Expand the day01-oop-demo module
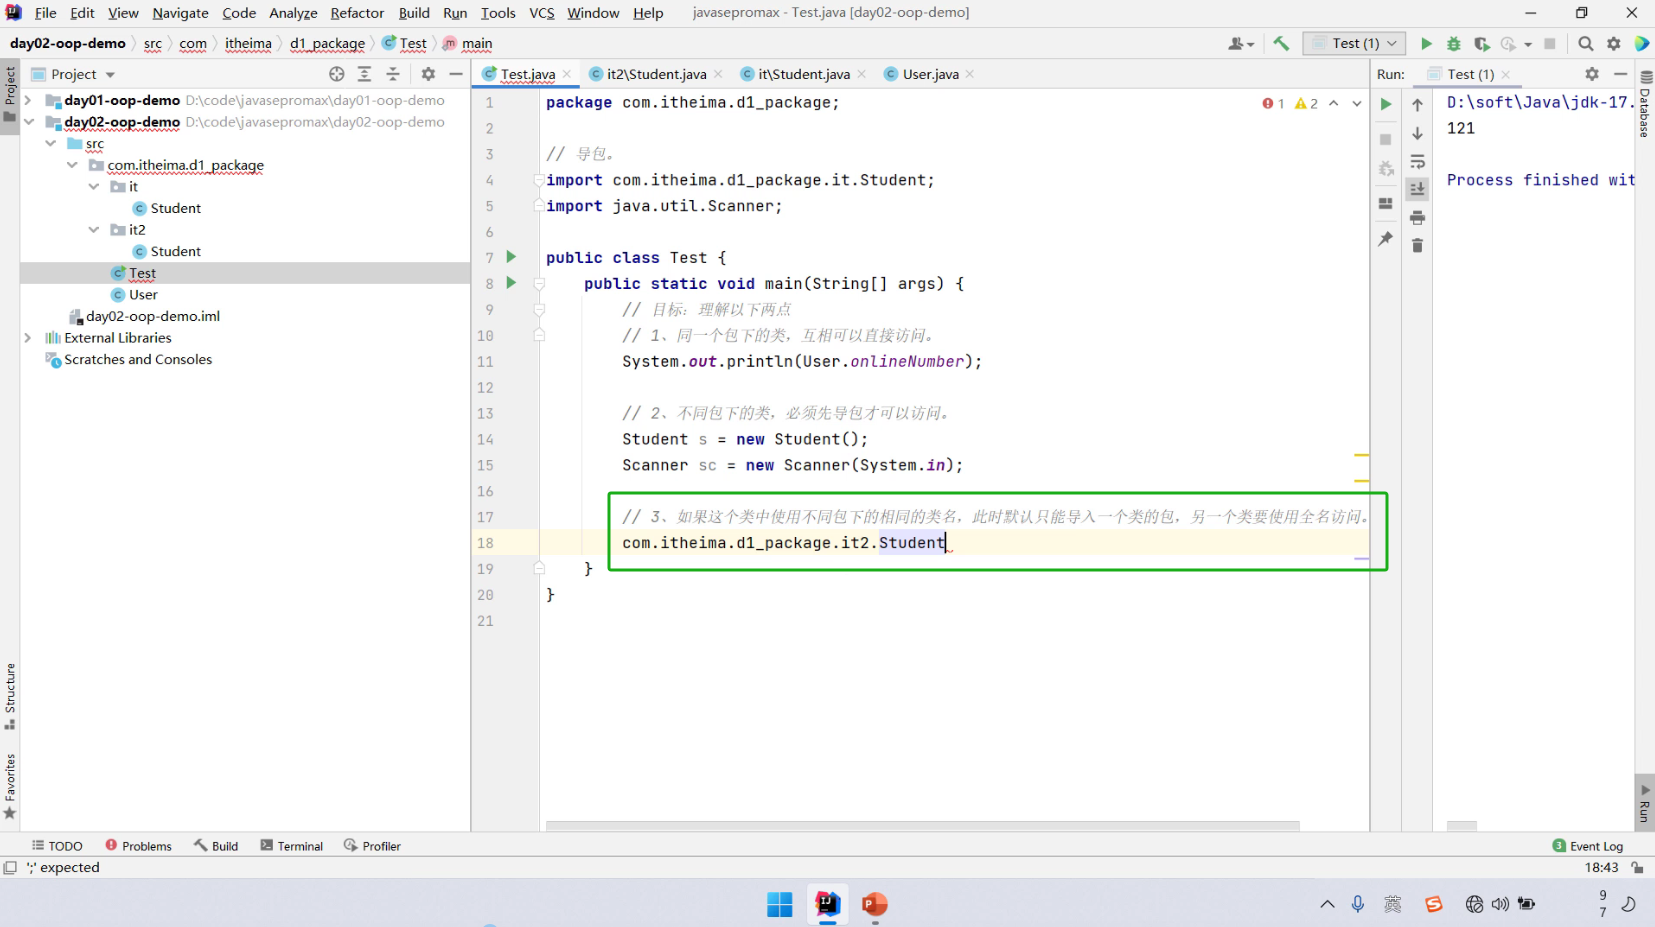 point(29,100)
